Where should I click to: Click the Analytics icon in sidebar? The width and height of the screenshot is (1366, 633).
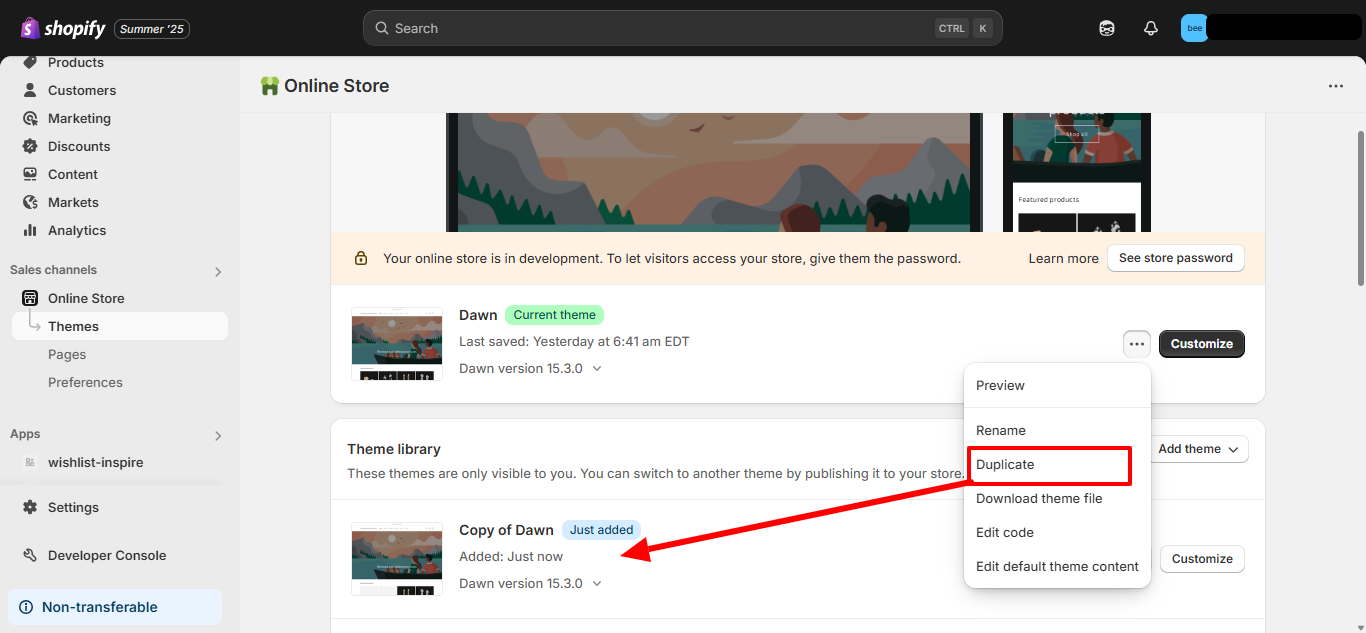[29, 230]
